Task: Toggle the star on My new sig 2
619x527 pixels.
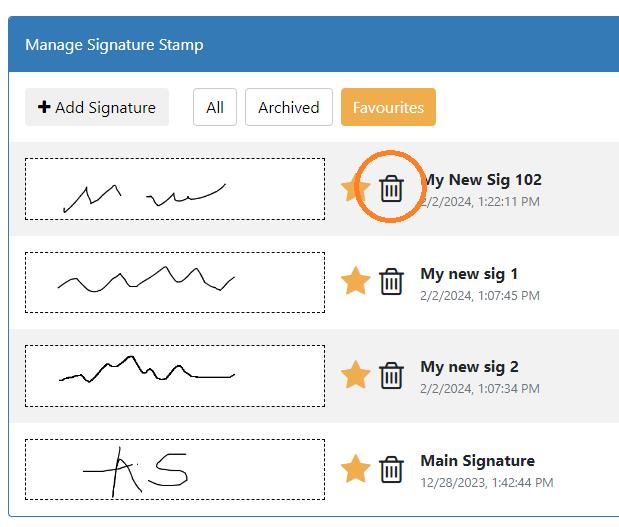Action: pos(356,376)
